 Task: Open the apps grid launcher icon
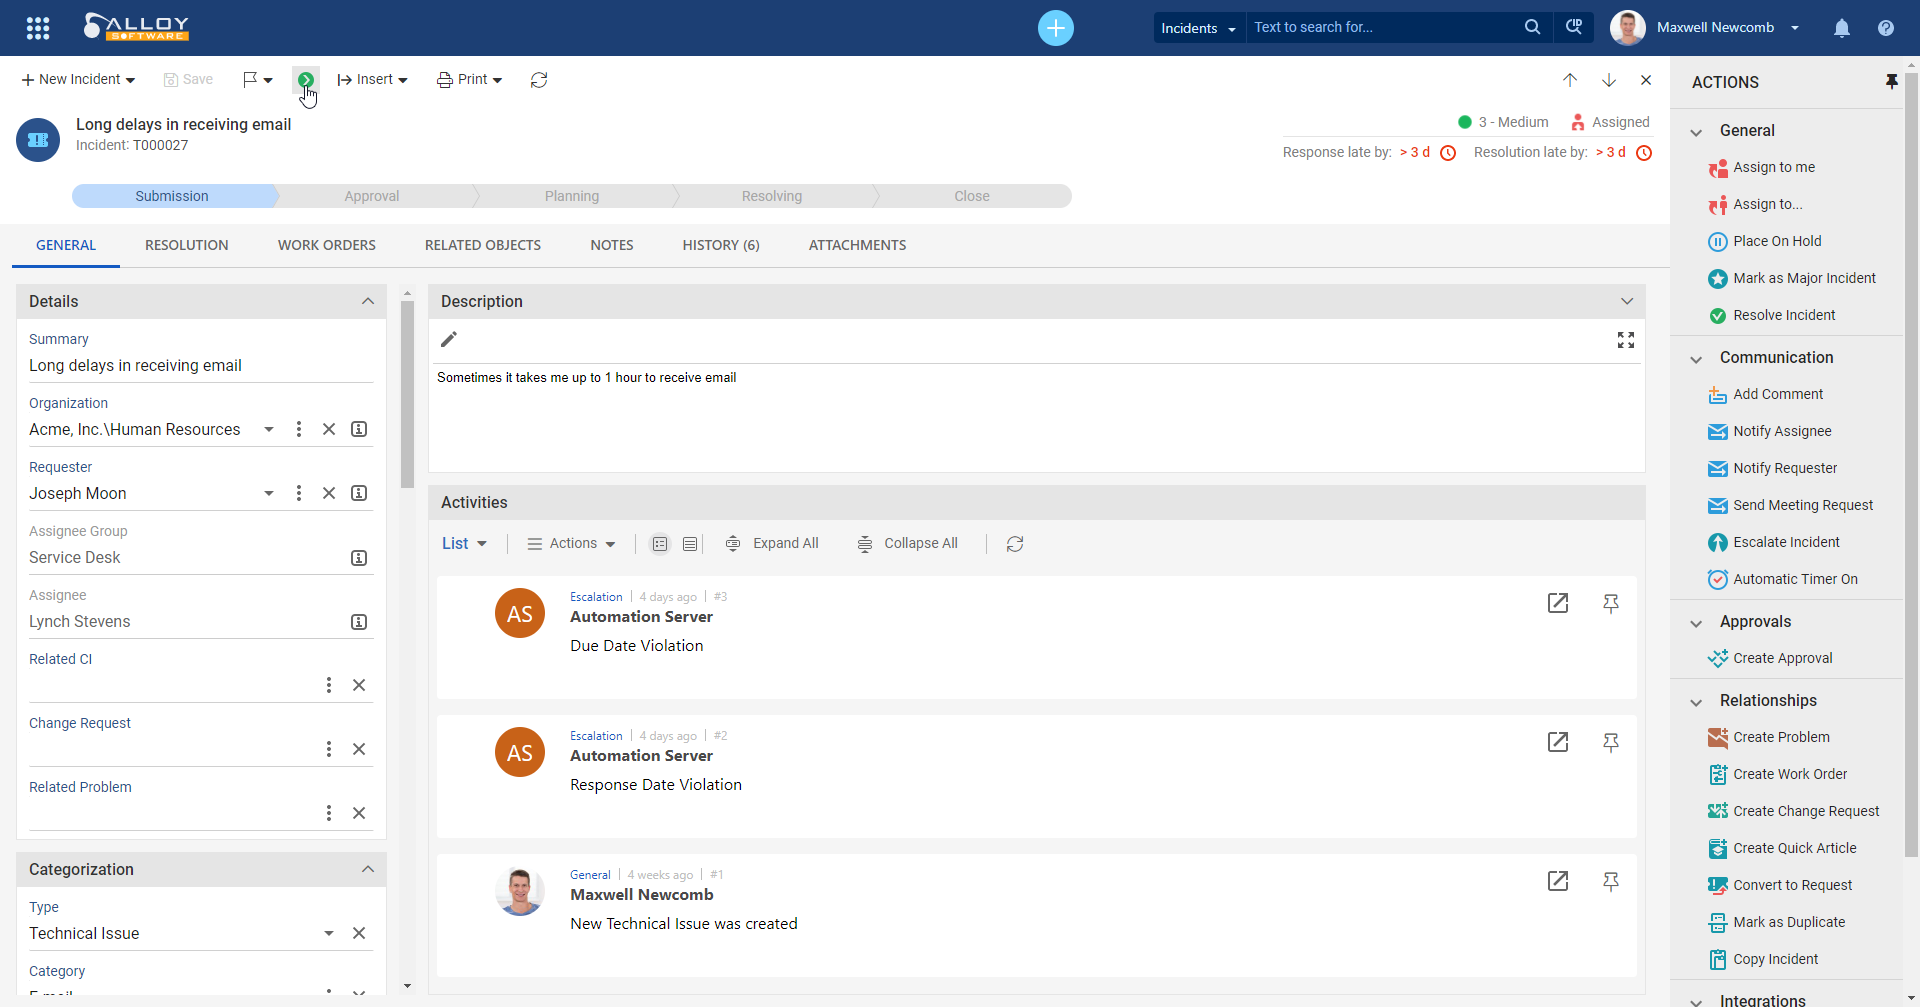pos(38,28)
